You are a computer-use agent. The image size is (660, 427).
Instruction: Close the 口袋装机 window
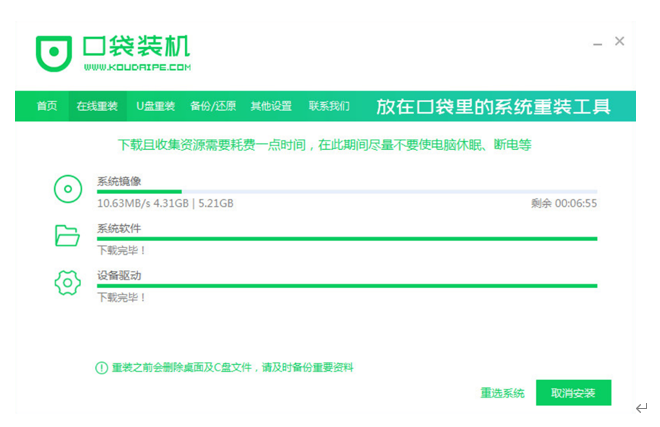(619, 41)
